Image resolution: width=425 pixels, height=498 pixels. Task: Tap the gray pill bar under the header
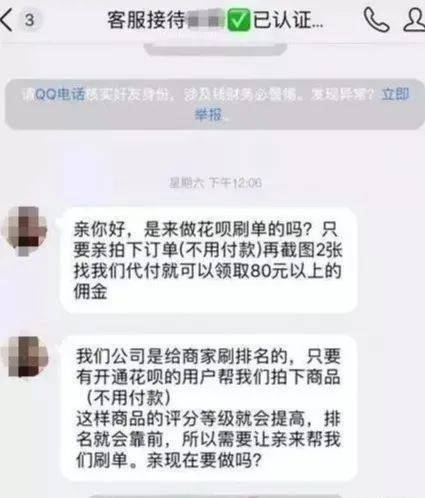215,49
